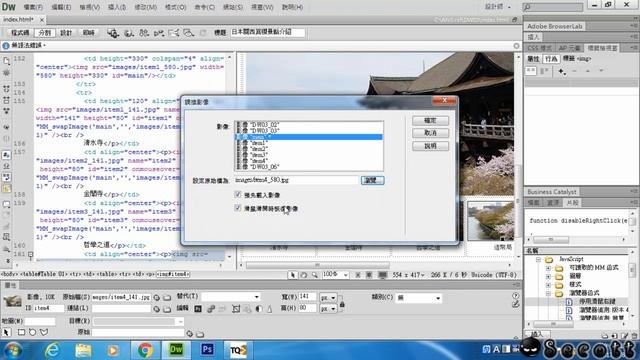Click the W3C validation icon in document toolbar
Image resolution: width=640 pixels, height=360 pixels.
tap(159, 33)
